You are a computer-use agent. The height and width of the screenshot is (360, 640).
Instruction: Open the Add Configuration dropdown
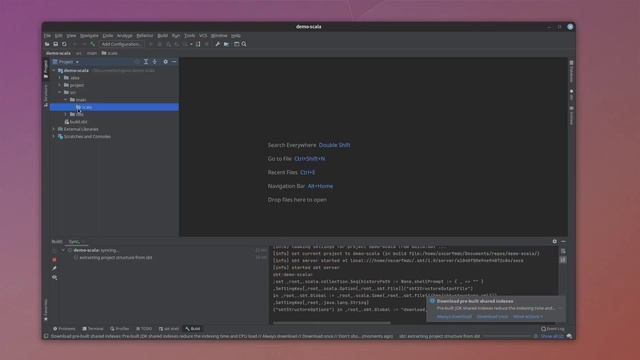click(x=121, y=44)
